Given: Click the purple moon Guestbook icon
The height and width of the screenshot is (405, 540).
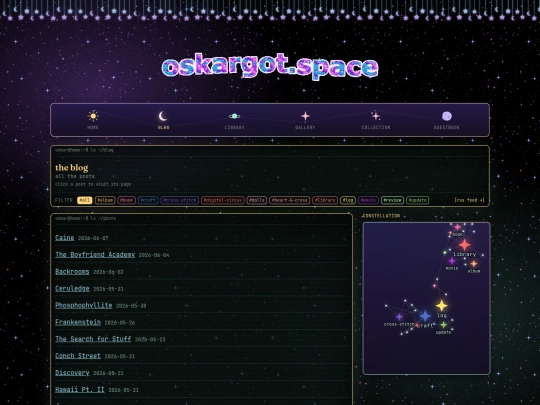Looking at the screenshot, I should pos(447,116).
